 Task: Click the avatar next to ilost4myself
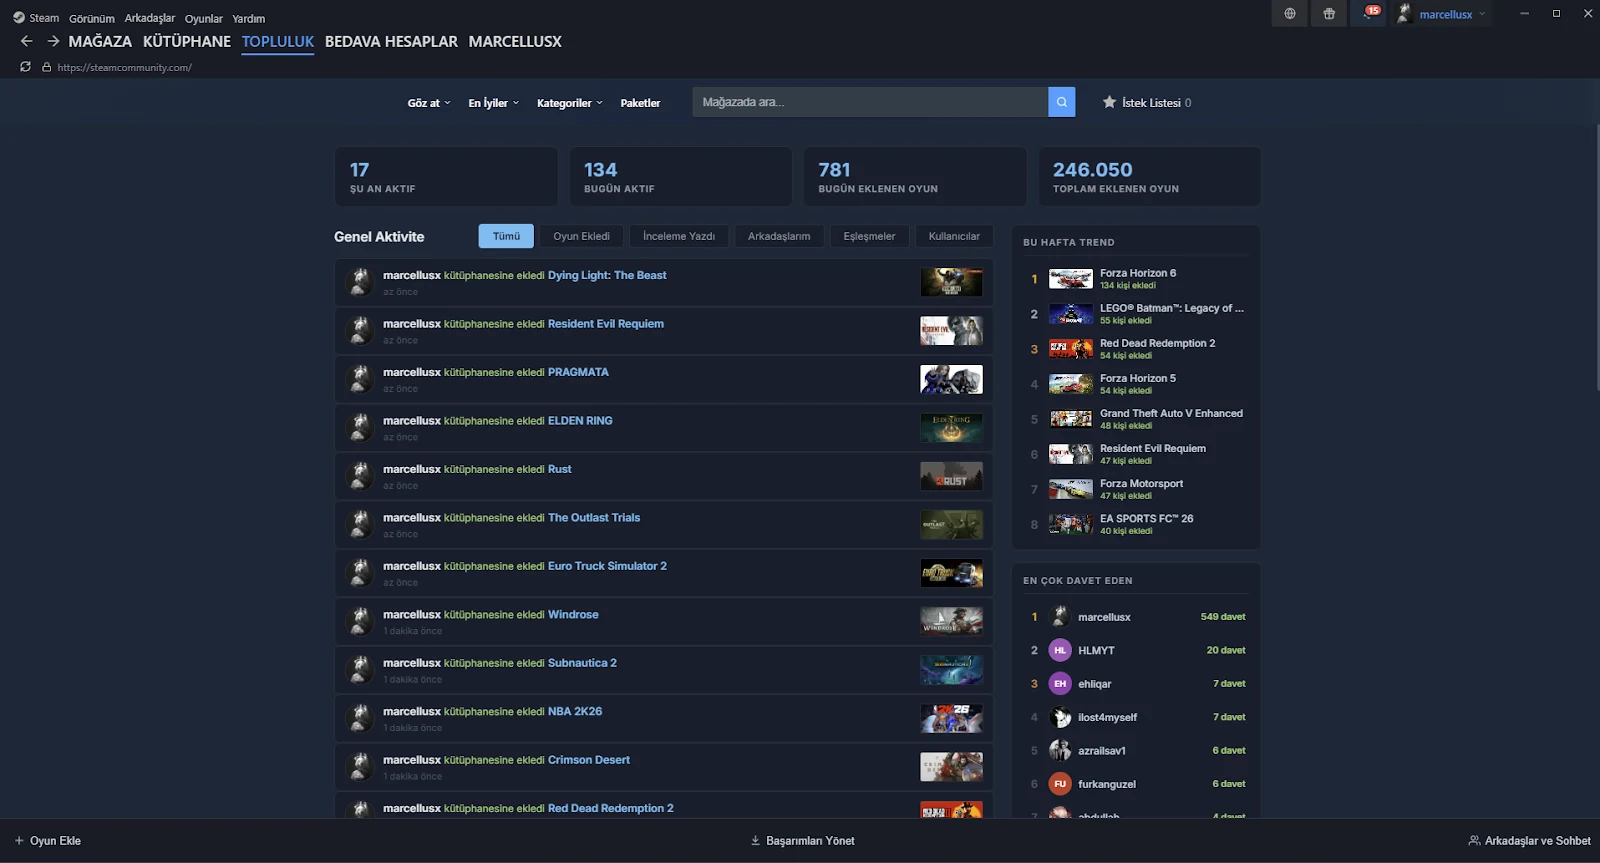1060,717
